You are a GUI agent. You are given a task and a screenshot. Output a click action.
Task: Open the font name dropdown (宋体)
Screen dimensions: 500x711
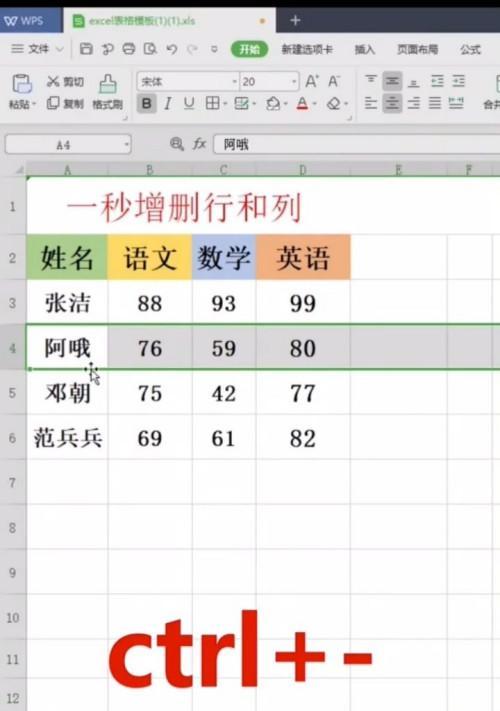[234, 82]
